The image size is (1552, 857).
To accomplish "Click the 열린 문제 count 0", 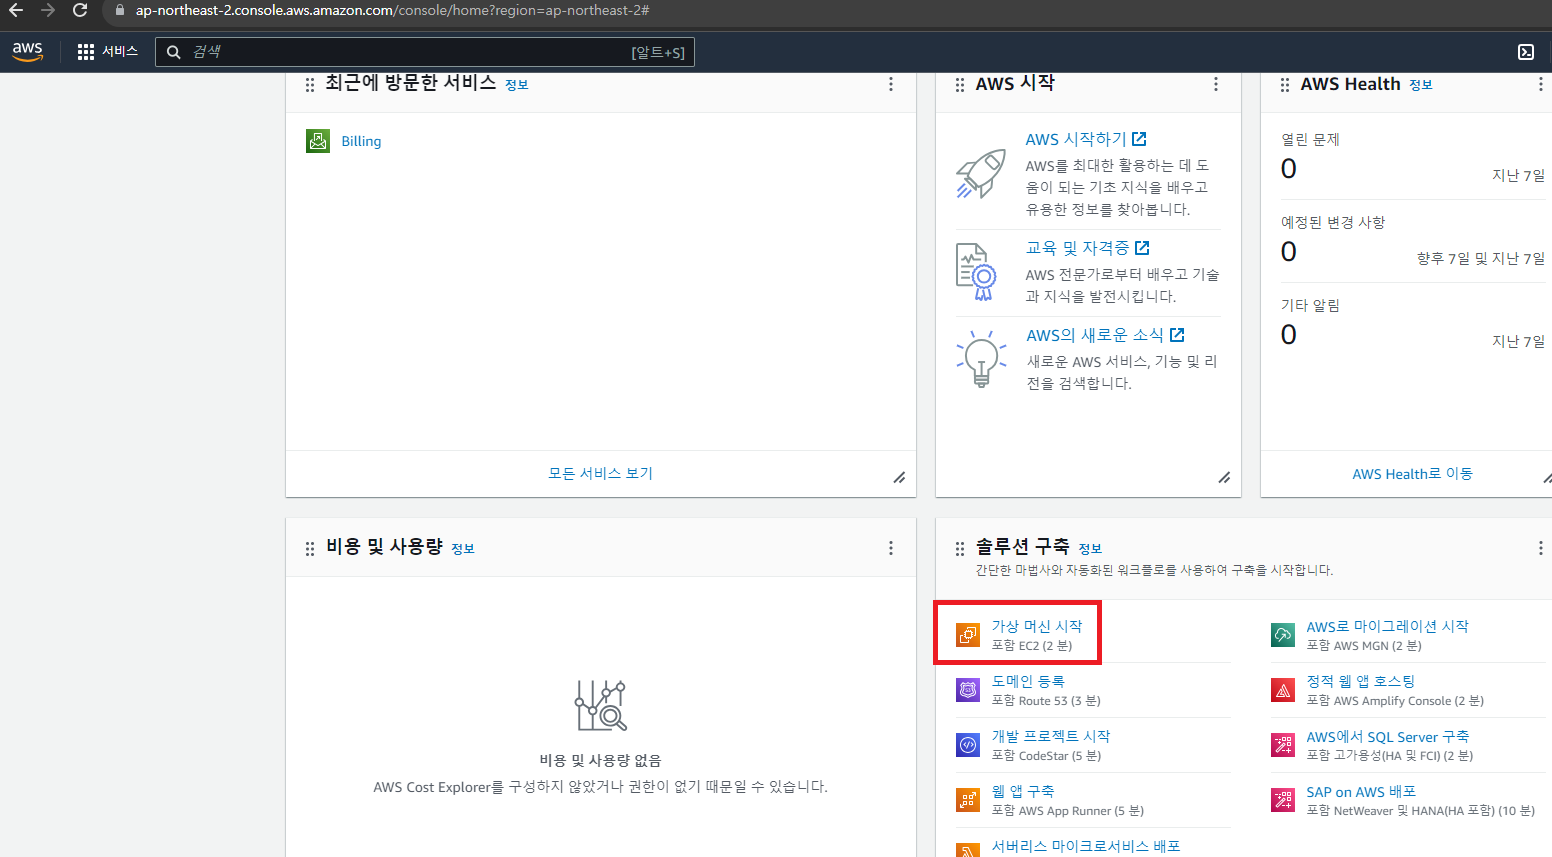I will click(1289, 169).
